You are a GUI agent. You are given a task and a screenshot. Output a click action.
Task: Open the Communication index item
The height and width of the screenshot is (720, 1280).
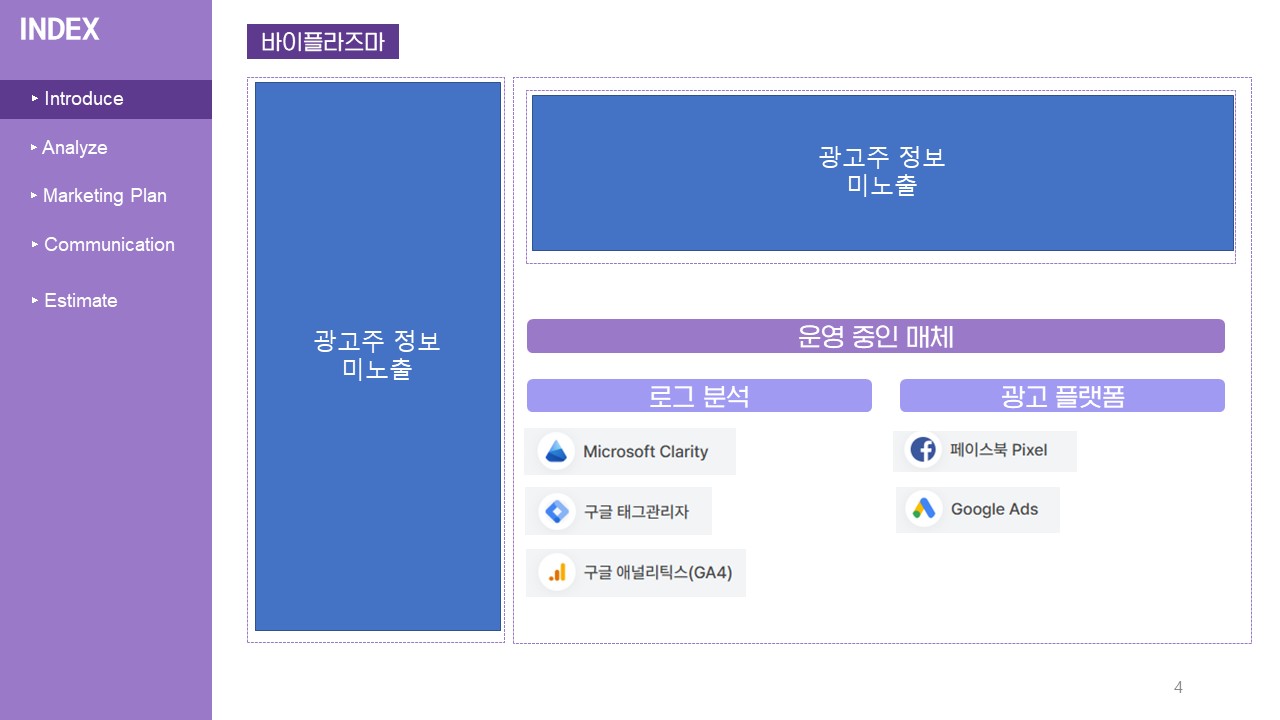pos(109,245)
